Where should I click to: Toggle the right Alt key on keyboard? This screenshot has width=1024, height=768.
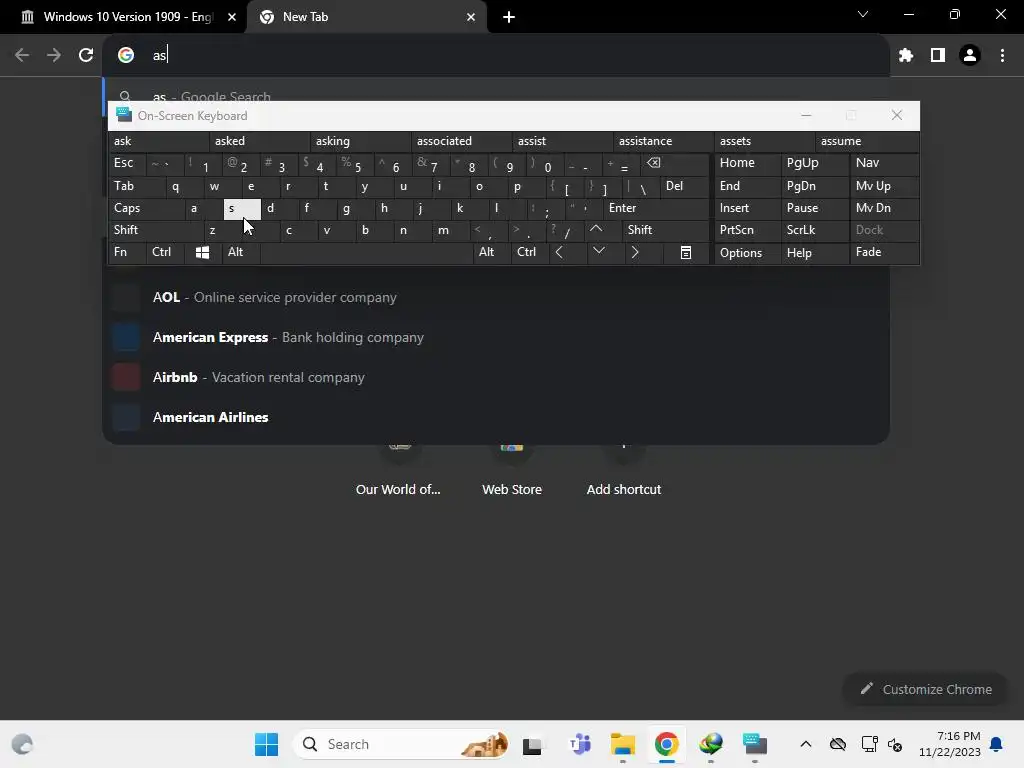pos(491,252)
